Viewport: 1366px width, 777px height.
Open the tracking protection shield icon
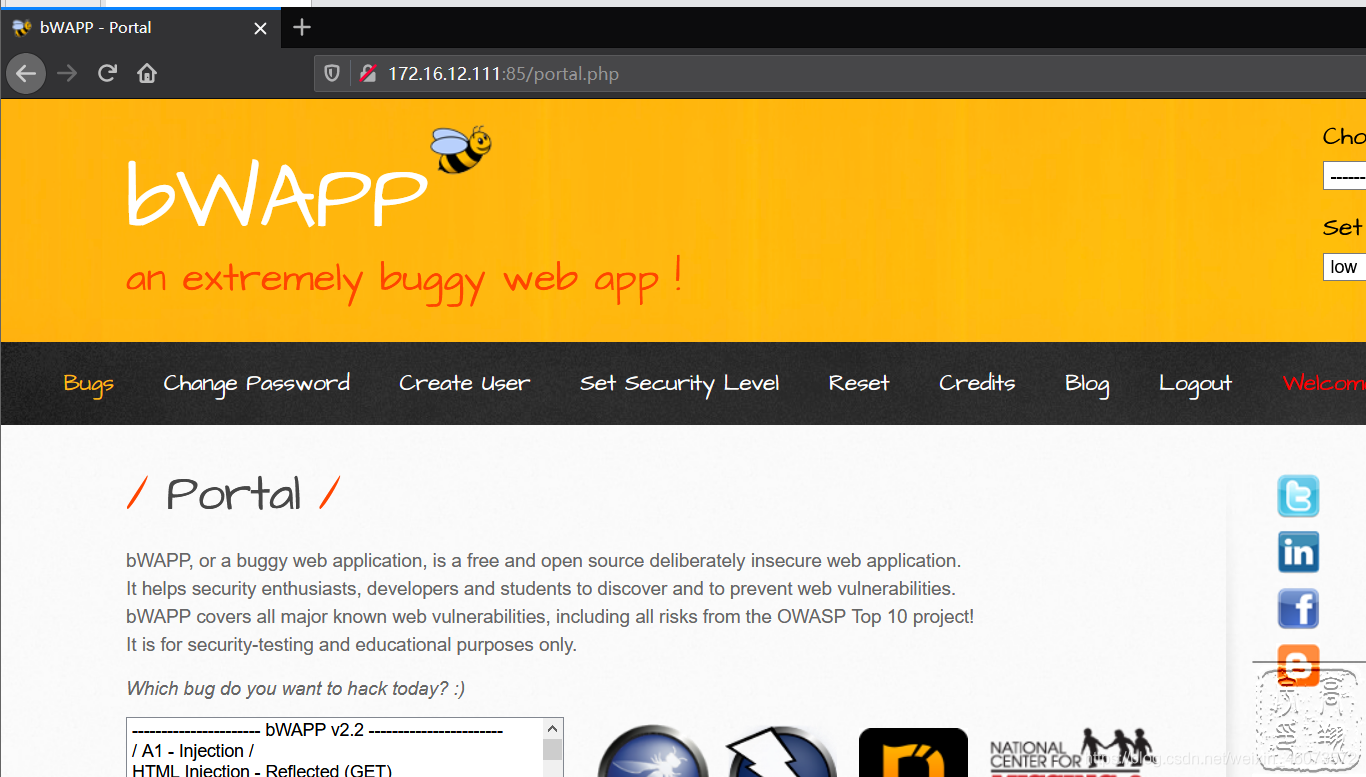pyautogui.click(x=332, y=73)
